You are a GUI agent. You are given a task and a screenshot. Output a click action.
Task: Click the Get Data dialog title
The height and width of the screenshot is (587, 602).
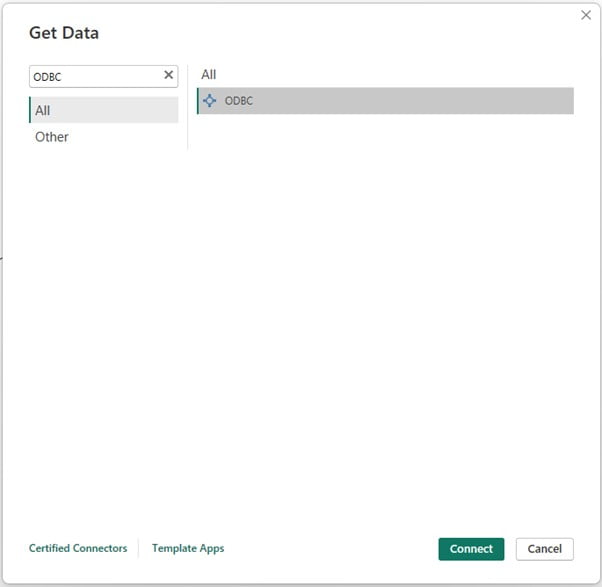point(64,33)
